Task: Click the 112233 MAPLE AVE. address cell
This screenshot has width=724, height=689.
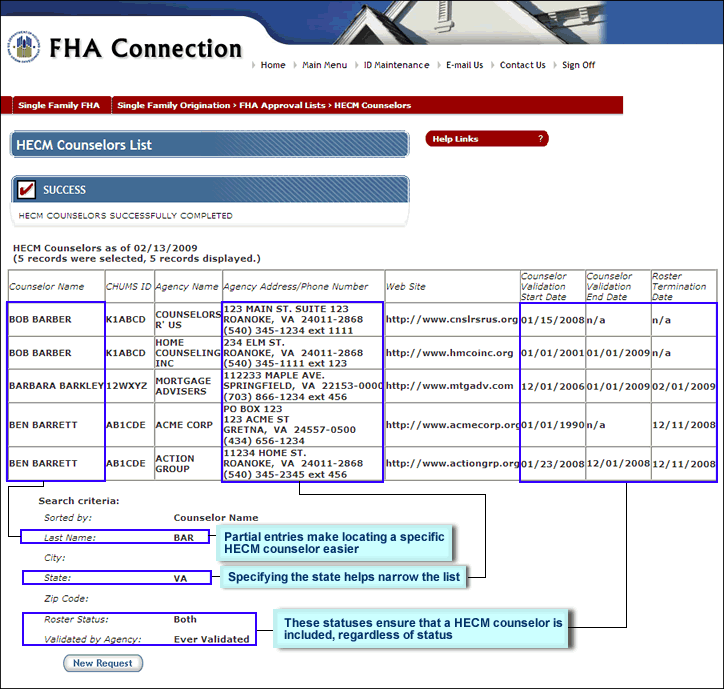Action: point(303,386)
